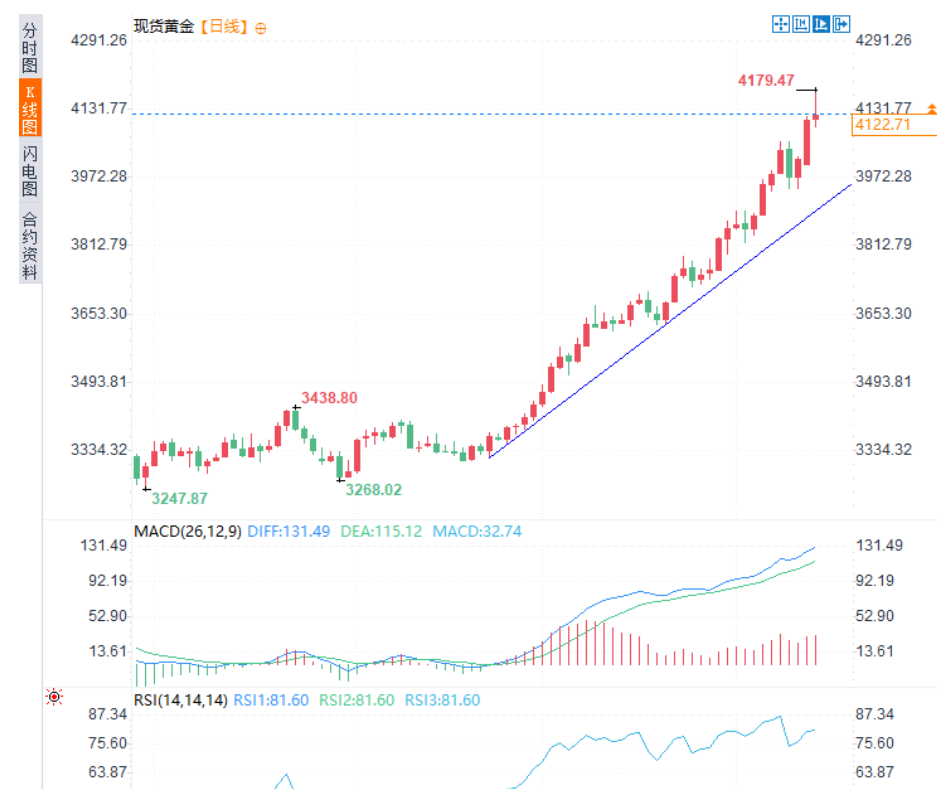Click the red sun-shaped icon beside RSI
Screen dimensions: 937x789
point(54,698)
